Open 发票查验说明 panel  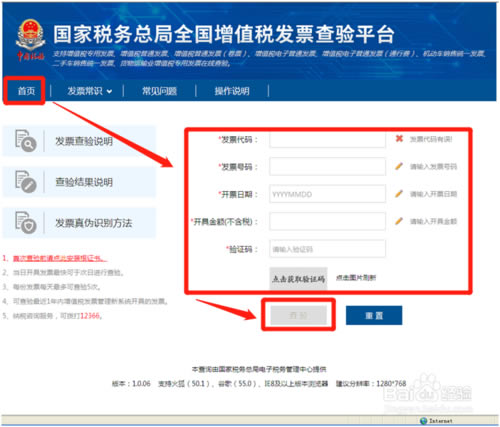[79, 141]
